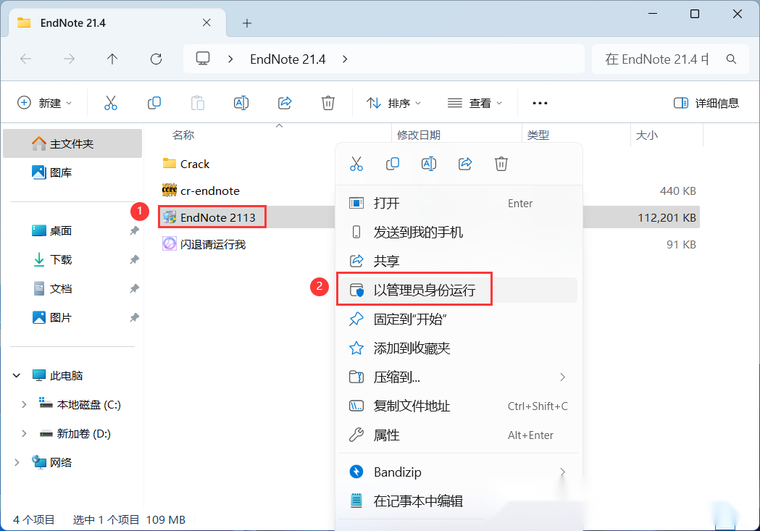Screen dimensions: 760x531
Task: Click the New (新建) button
Action: coord(46,103)
